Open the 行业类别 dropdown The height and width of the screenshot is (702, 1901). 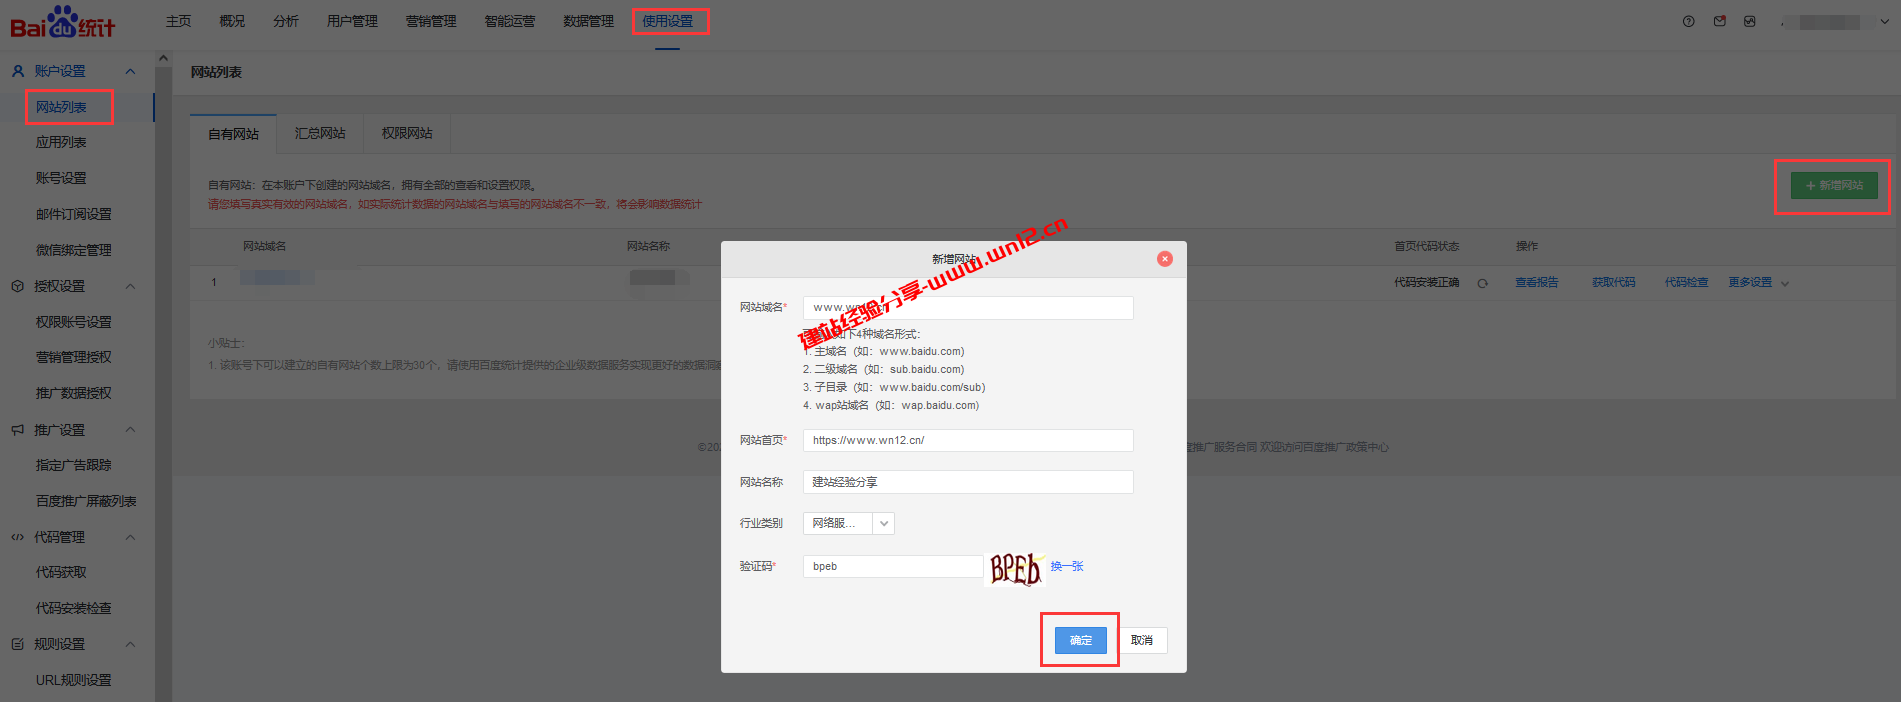click(x=883, y=523)
